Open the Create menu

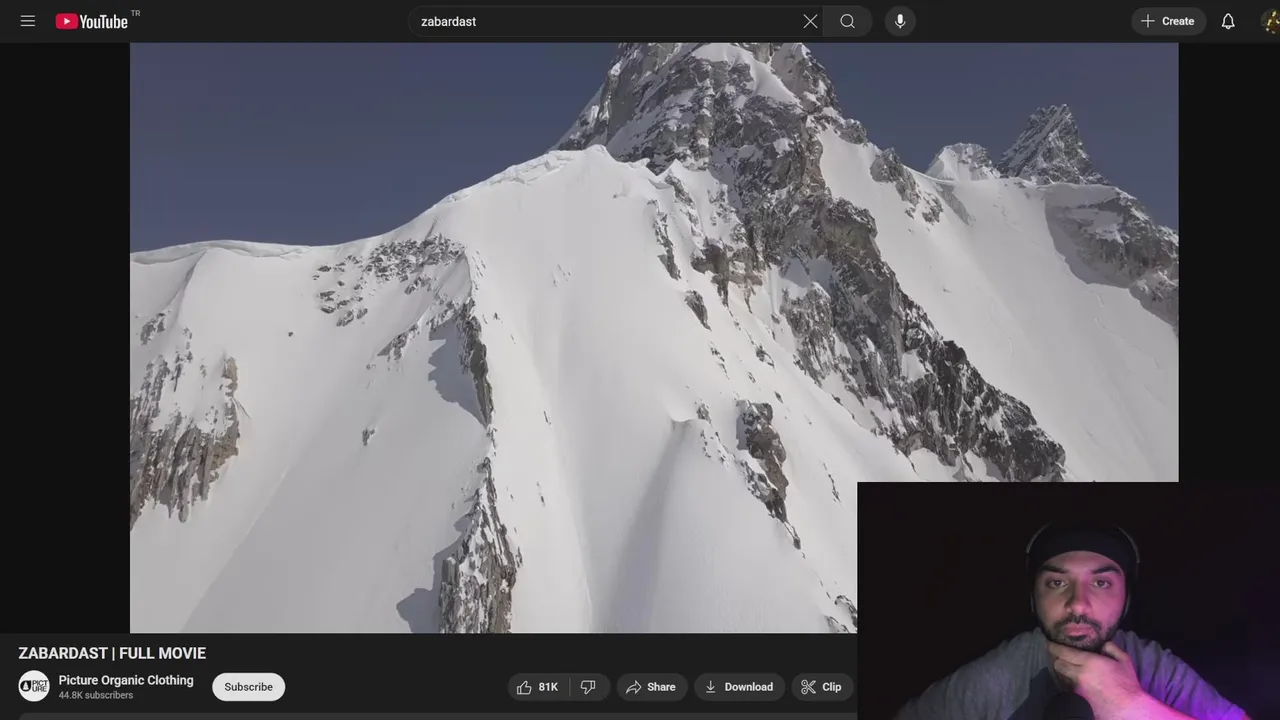click(x=1168, y=21)
